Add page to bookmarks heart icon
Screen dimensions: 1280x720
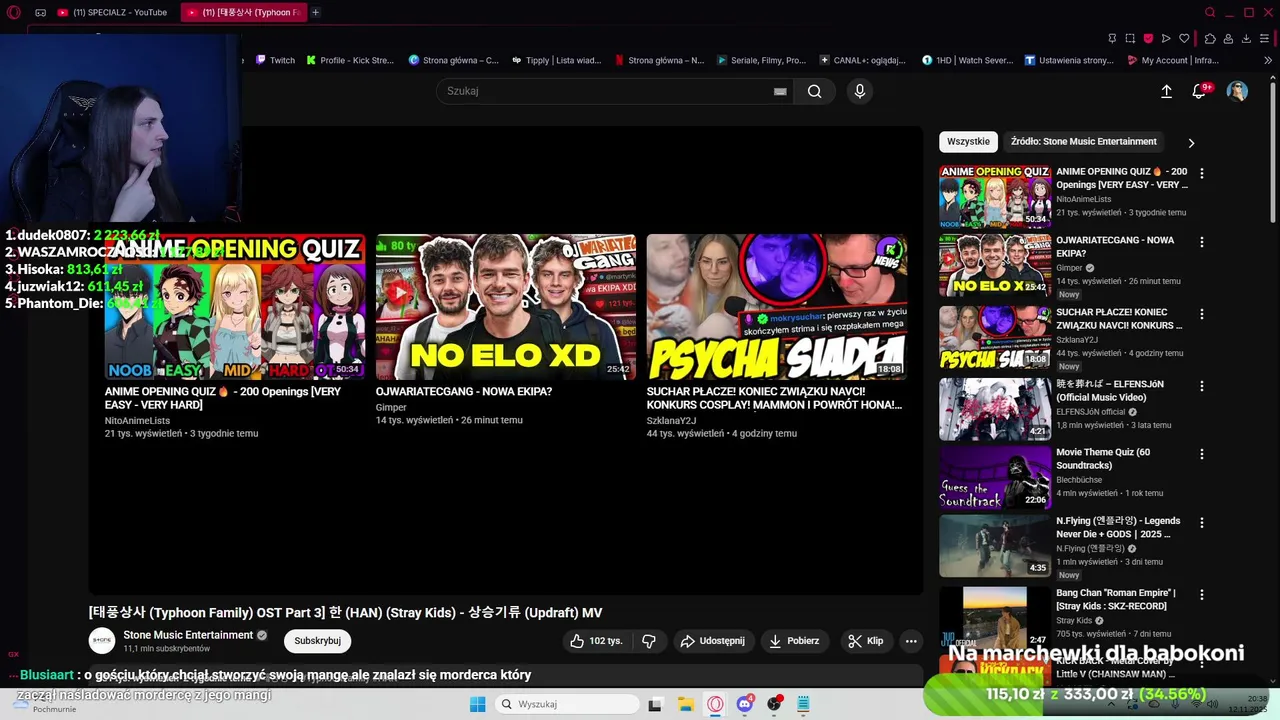1184,38
